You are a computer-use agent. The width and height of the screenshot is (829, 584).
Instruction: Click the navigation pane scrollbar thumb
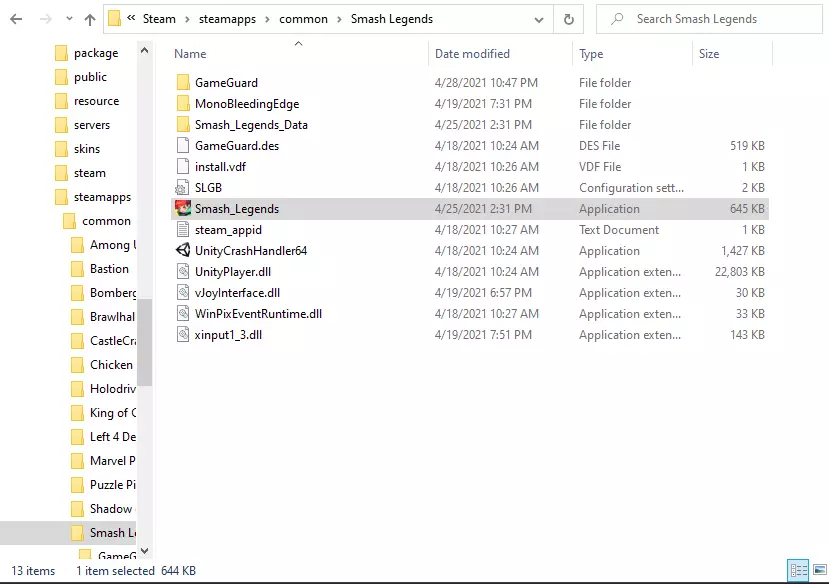pos(144,342)
